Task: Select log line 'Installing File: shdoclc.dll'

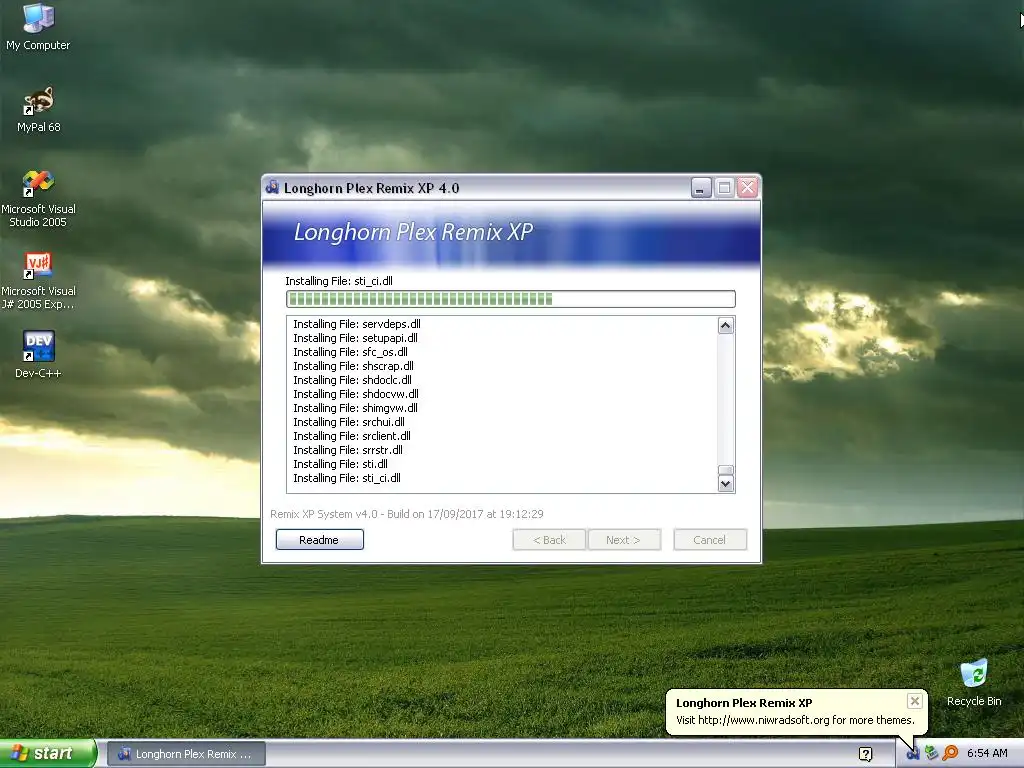Action: tap(353, 380)
